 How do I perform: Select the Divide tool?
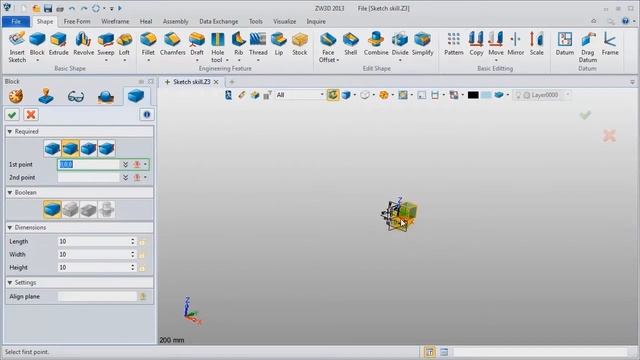400,43
